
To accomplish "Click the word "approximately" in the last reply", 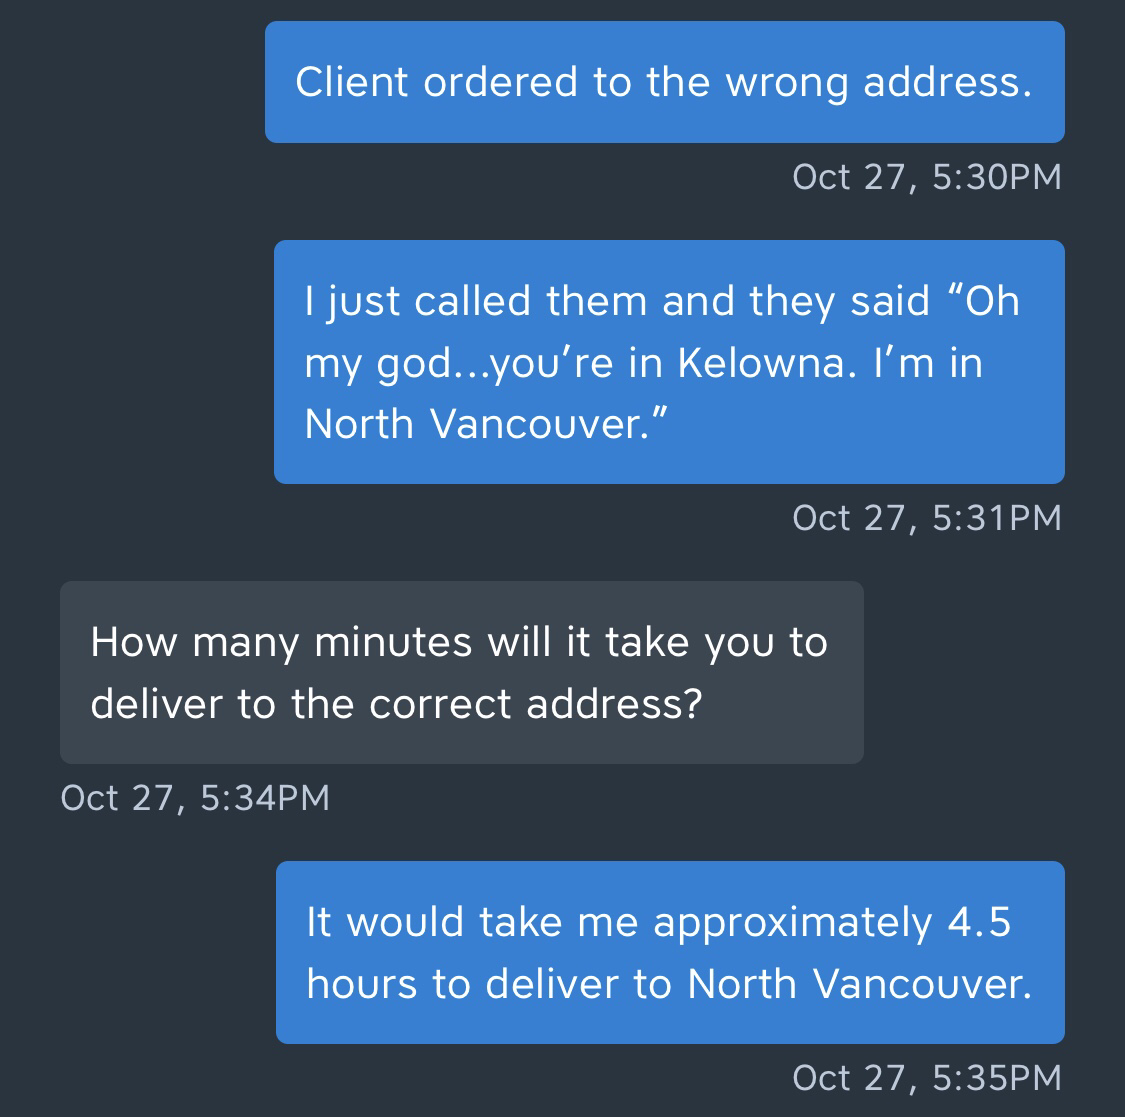I will coord(792,923).
